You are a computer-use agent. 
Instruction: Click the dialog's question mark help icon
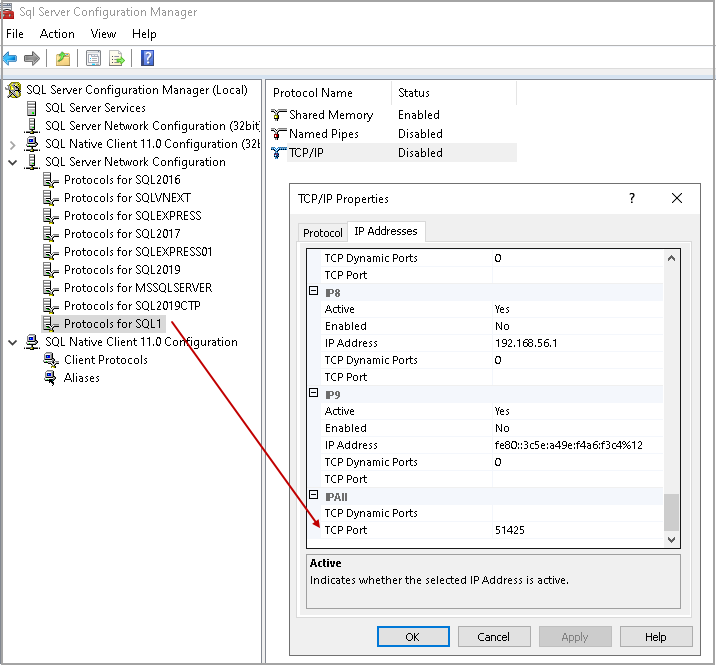coord(632,198)
